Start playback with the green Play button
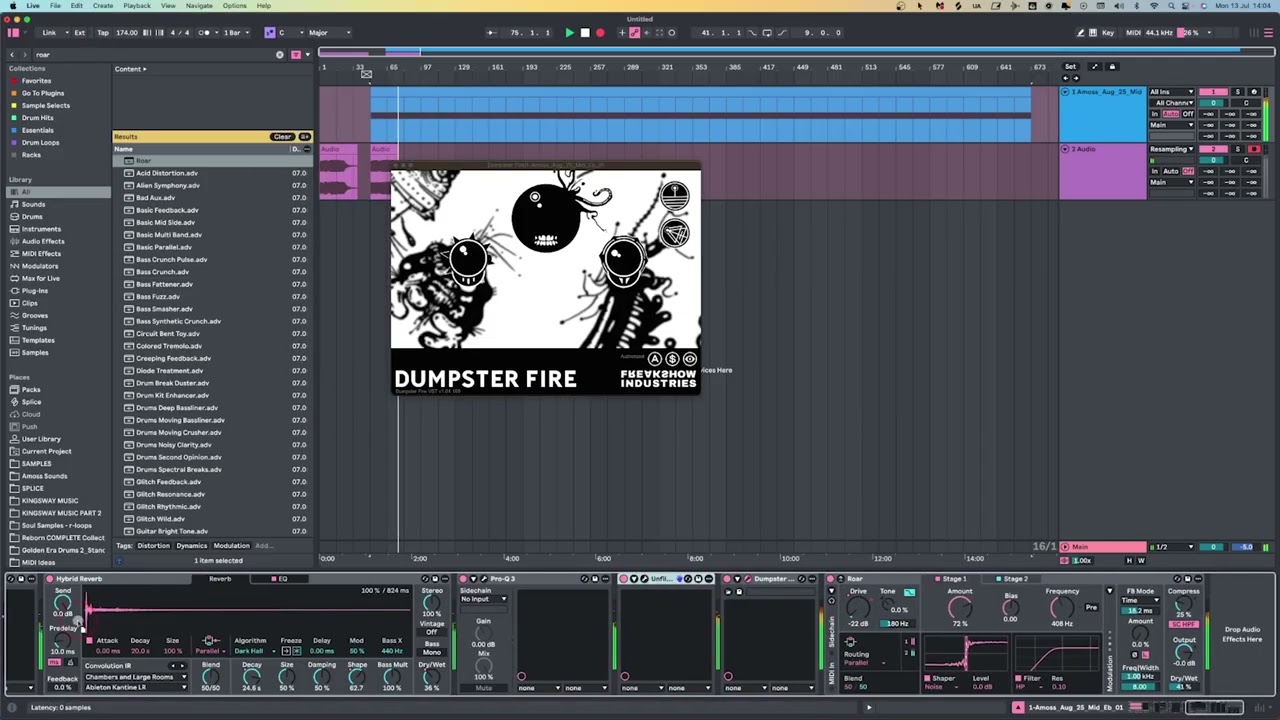The width and height of the screenshot is (1280, 720). 569,33
